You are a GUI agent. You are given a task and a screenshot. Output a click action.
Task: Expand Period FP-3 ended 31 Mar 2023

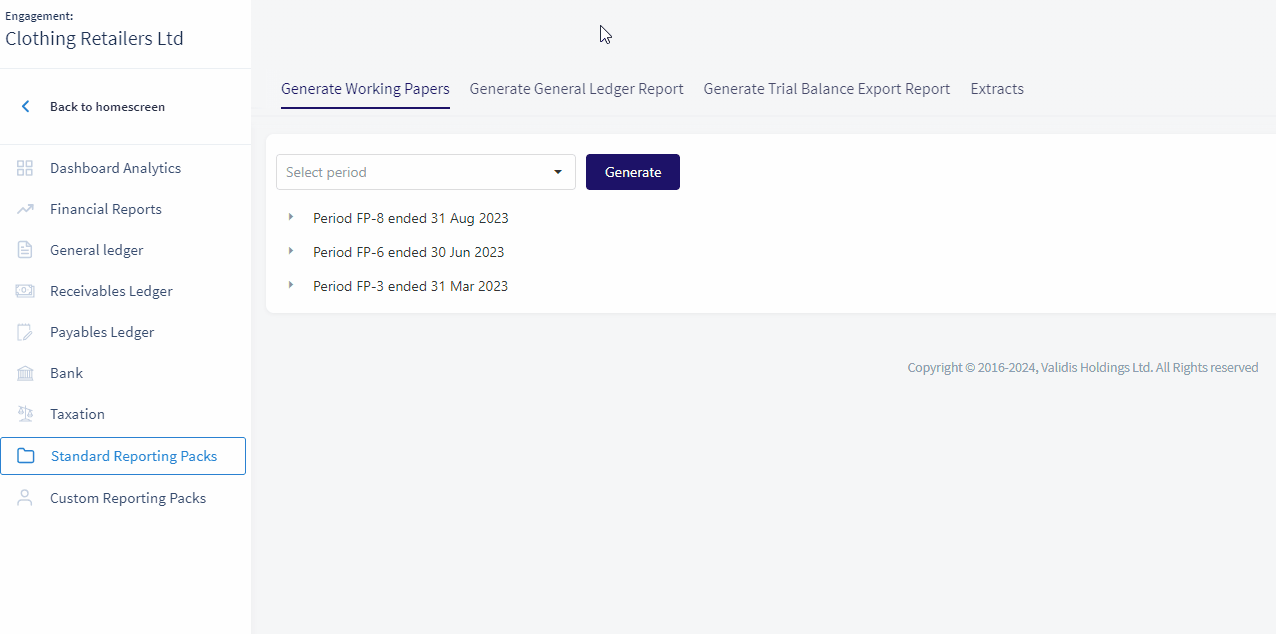point(291,284)
